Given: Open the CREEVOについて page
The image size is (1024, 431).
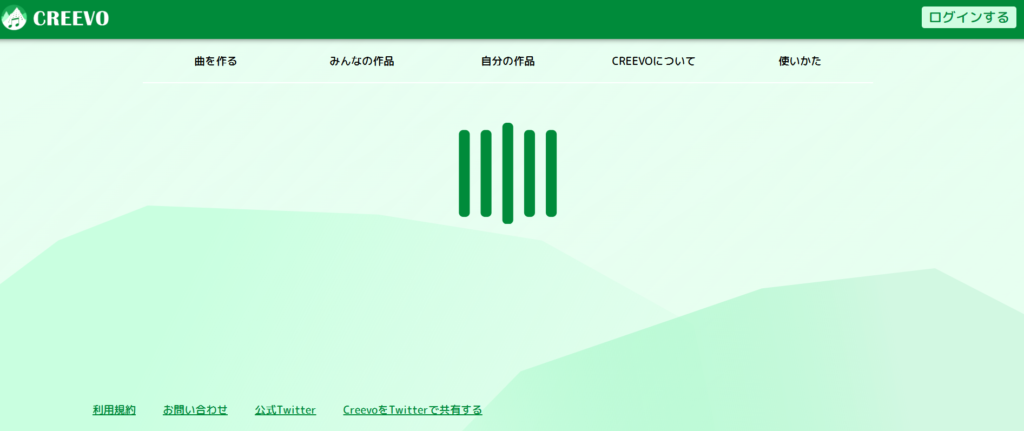Looking at the screenshot, I should pyautogui.click(x=654, y=62).
